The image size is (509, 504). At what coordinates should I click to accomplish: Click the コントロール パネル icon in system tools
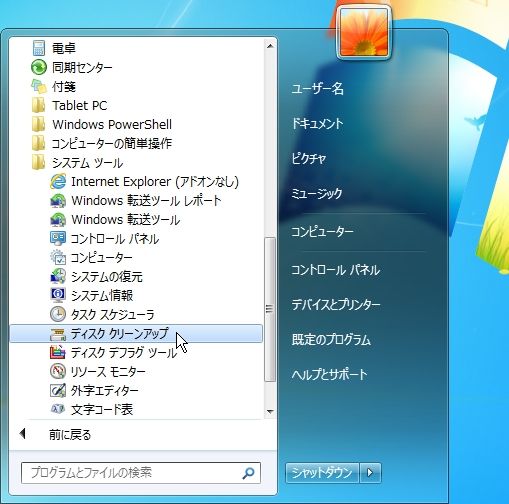coord(58,239)
